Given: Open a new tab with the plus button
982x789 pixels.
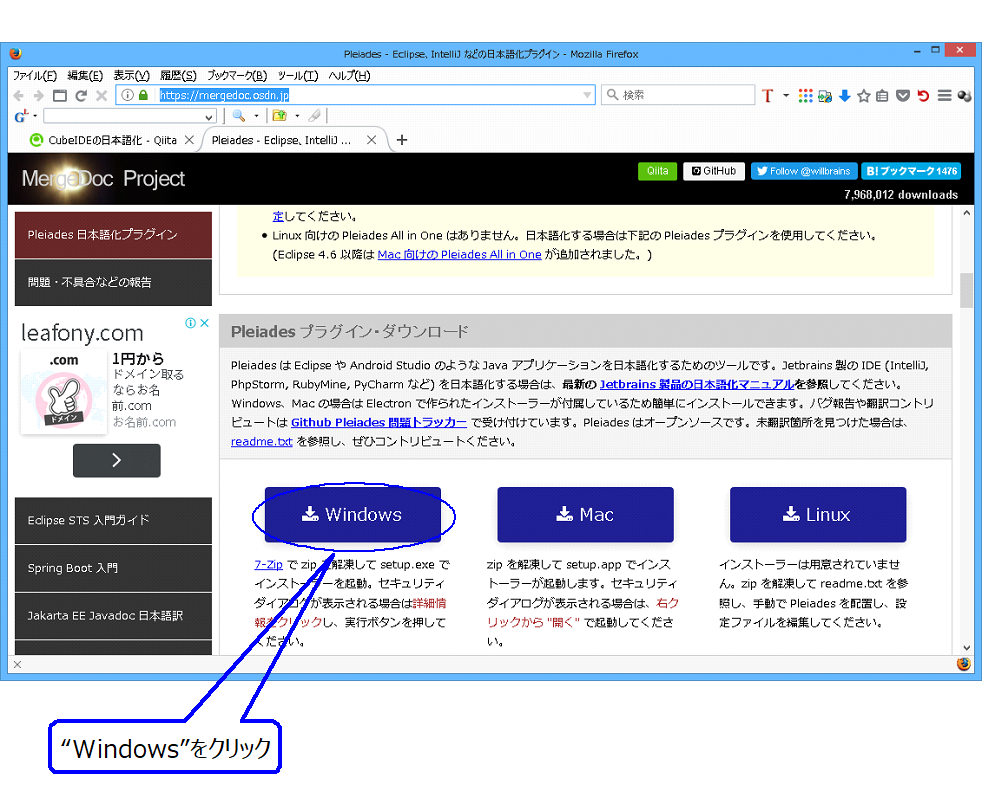Looking at the screenshot, I should click(401, 141).
